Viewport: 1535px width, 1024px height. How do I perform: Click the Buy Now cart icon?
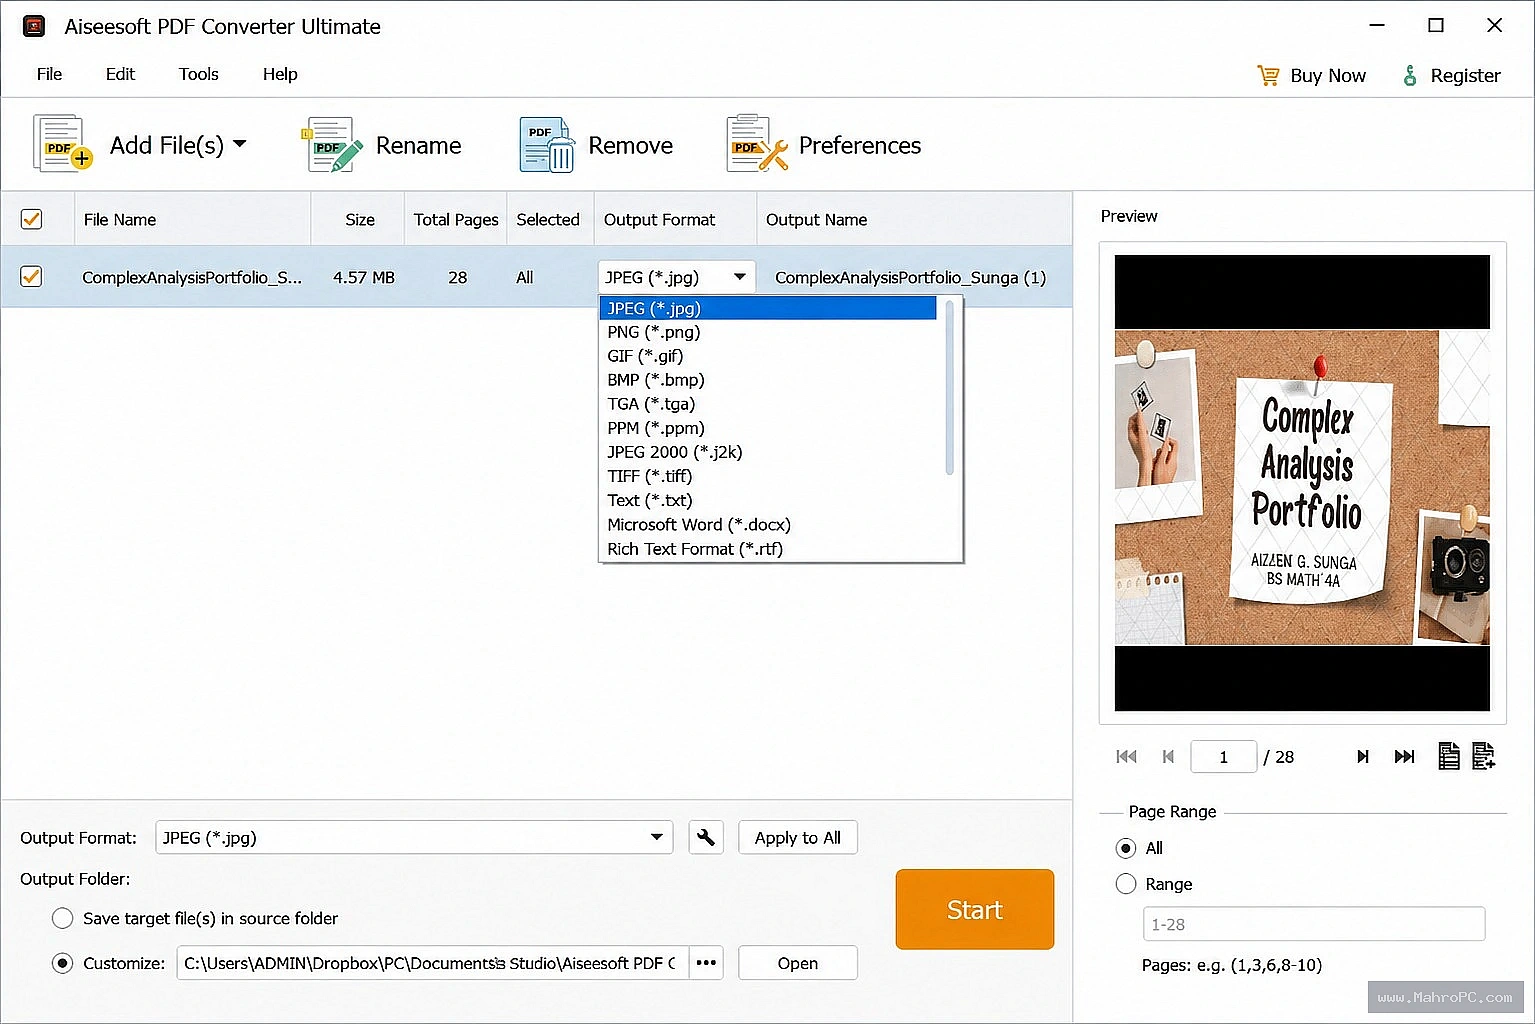1268,75
